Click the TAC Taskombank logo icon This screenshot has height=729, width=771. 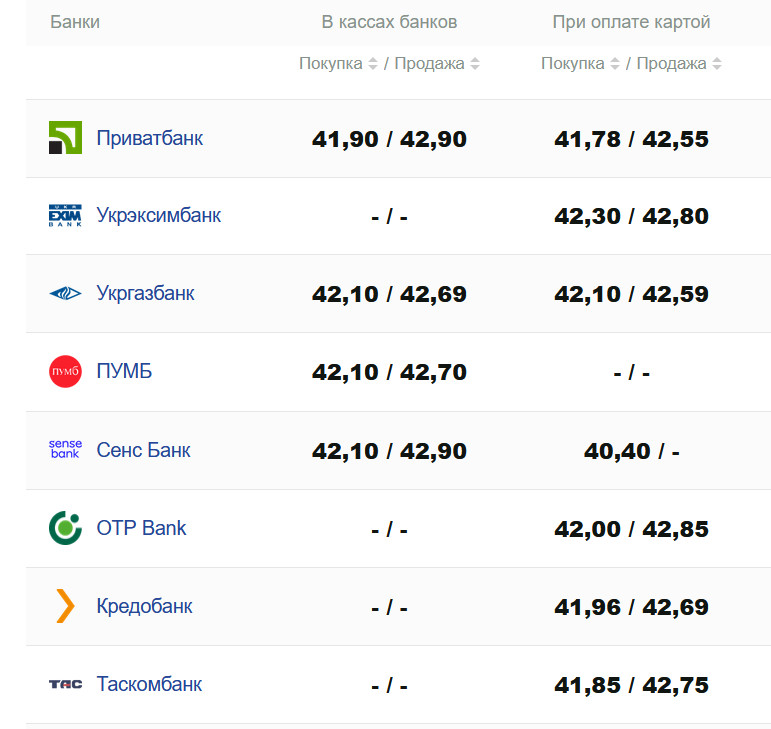(65, 684)
